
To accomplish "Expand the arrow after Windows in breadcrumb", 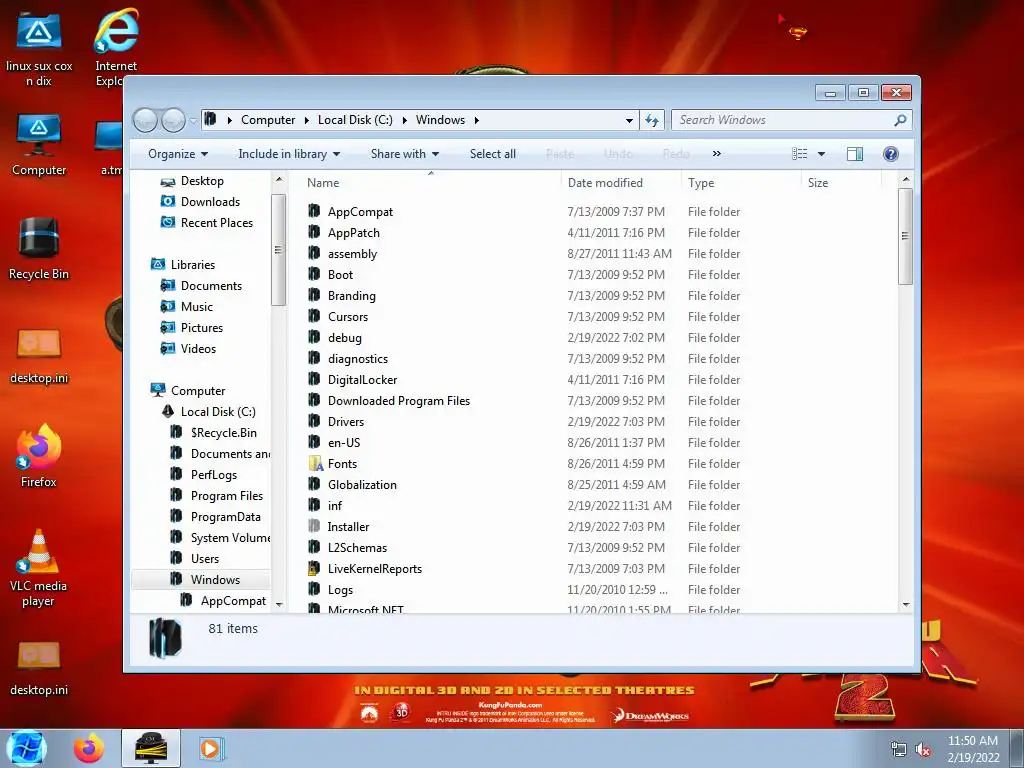I will 477,120.
